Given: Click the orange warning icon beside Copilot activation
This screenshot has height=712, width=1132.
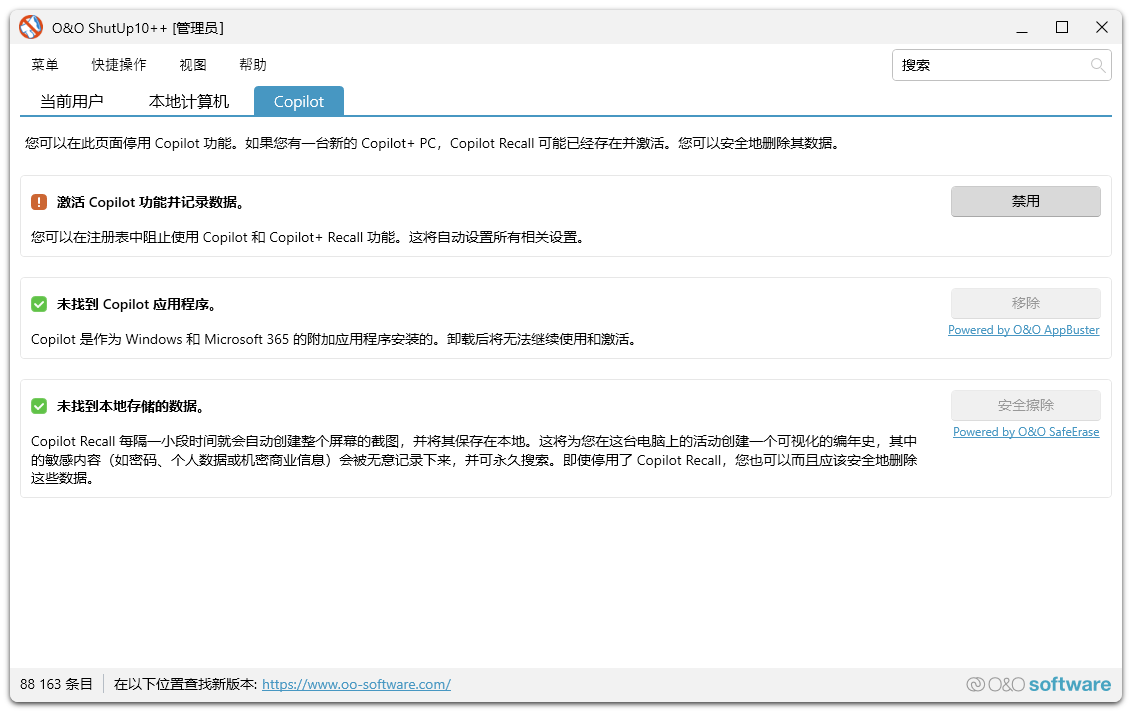Looking at the screenshot, I should click(x=39, y=202).
